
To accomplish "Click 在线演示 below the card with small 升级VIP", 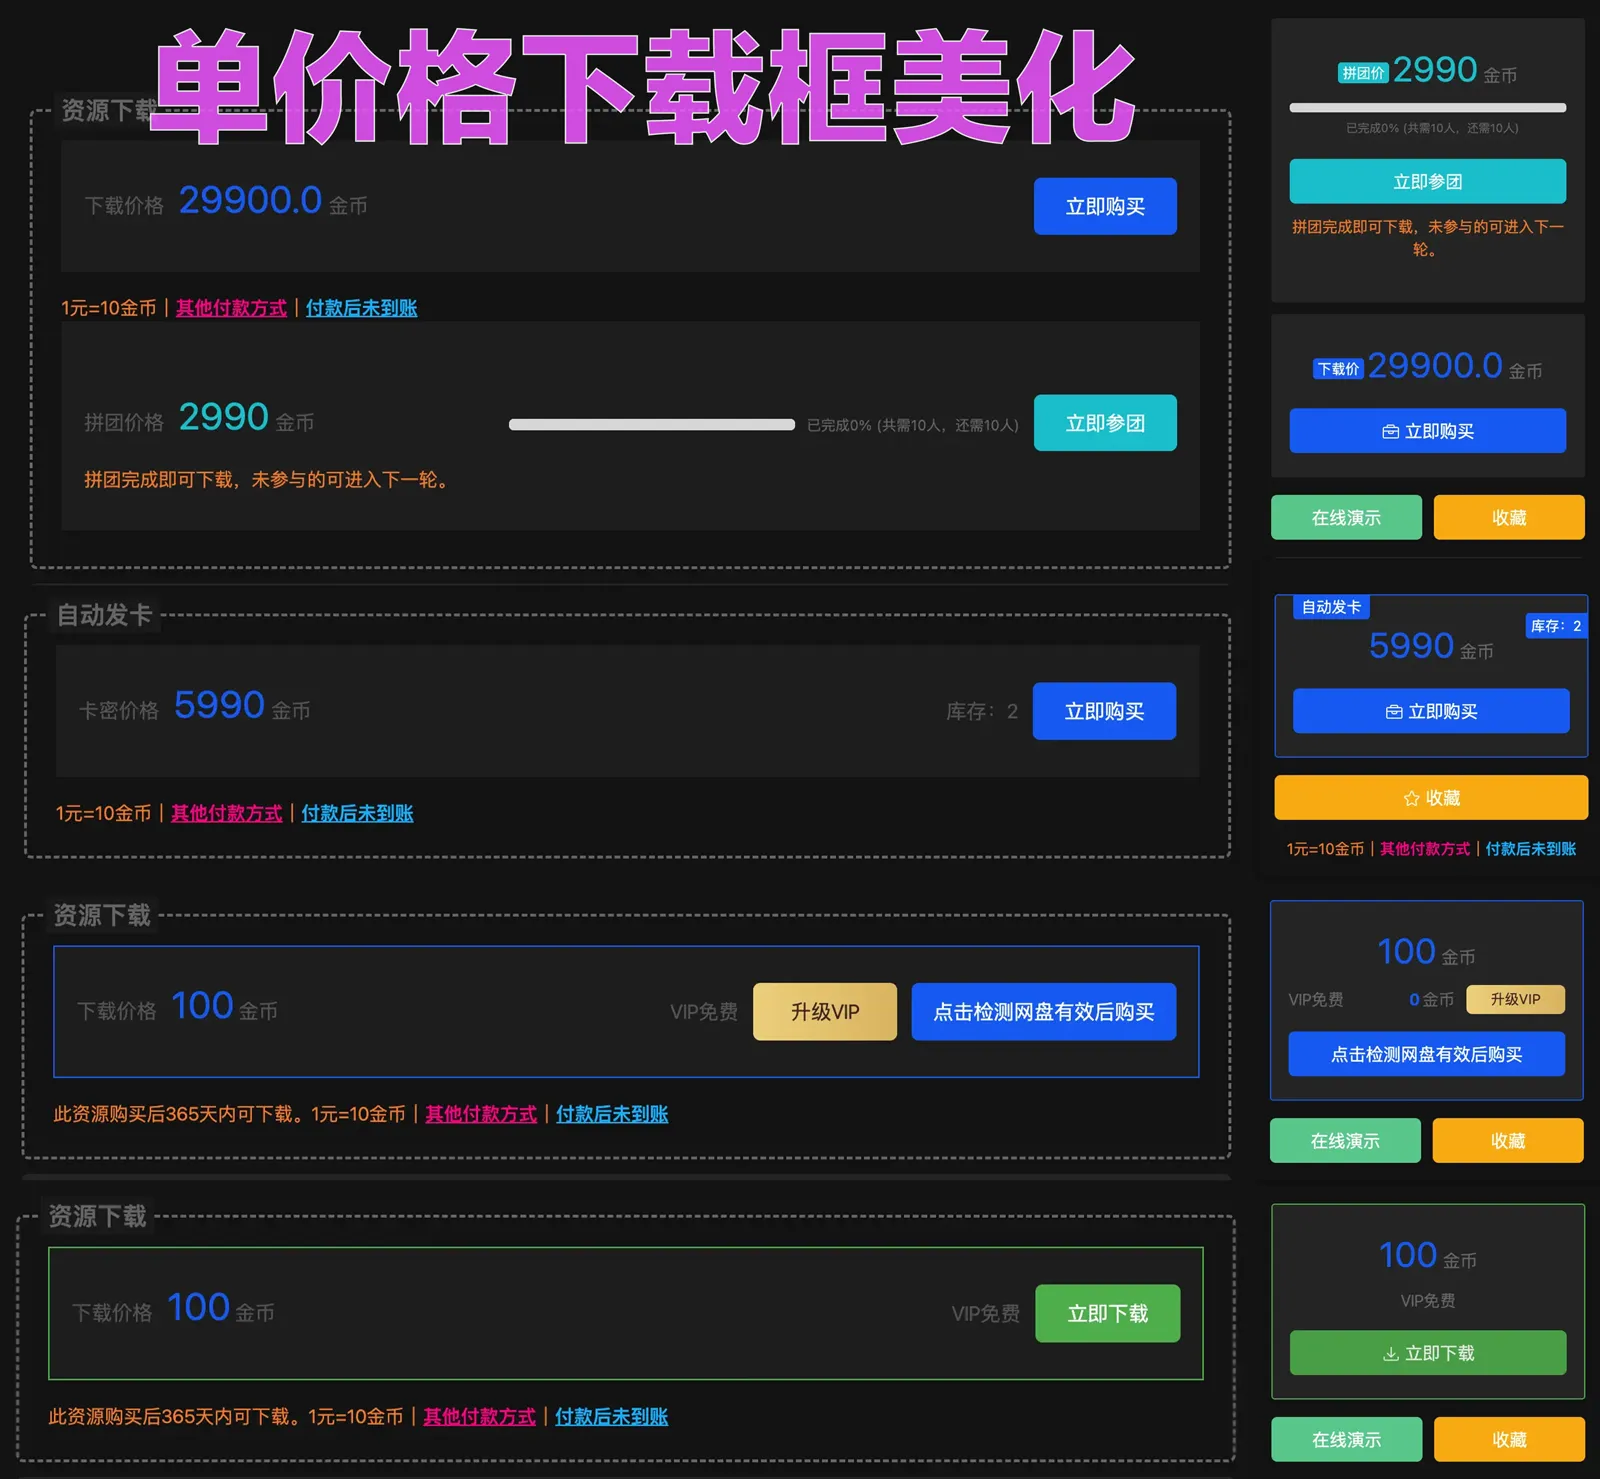I will tap(1345, 1141).
